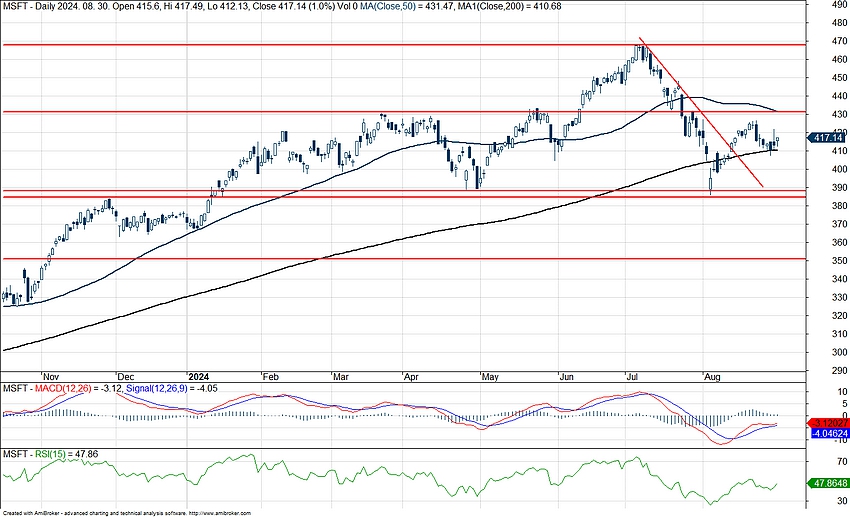Select the descending red trendline from July peak
Image resolution: width=850 pixels, height=517 pixels.
pos(701,113)
